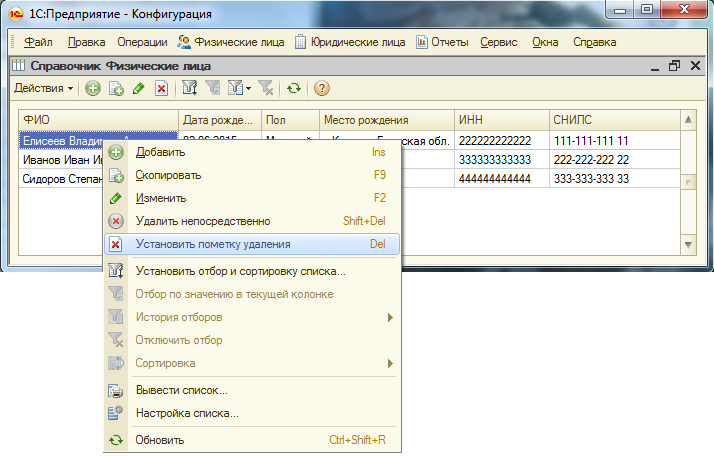Minimize the Справочник Физические лица subwindow

(655, 67)
